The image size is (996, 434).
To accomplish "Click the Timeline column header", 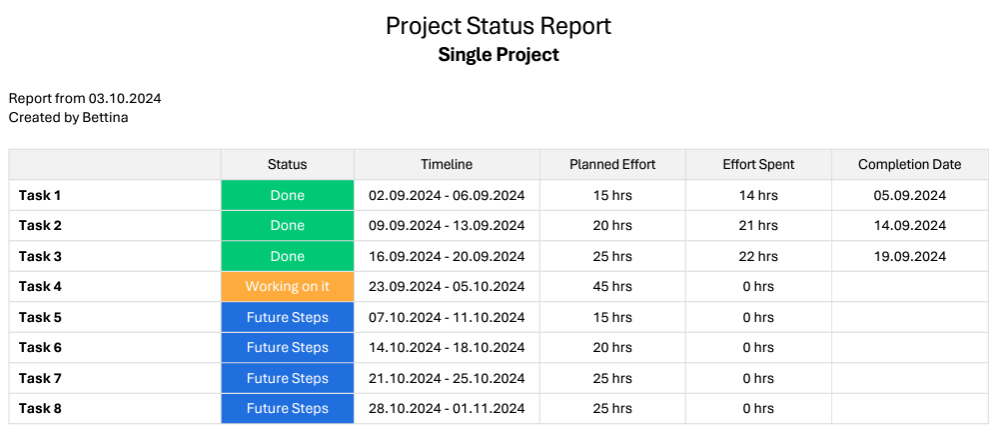I will point(446,164).
